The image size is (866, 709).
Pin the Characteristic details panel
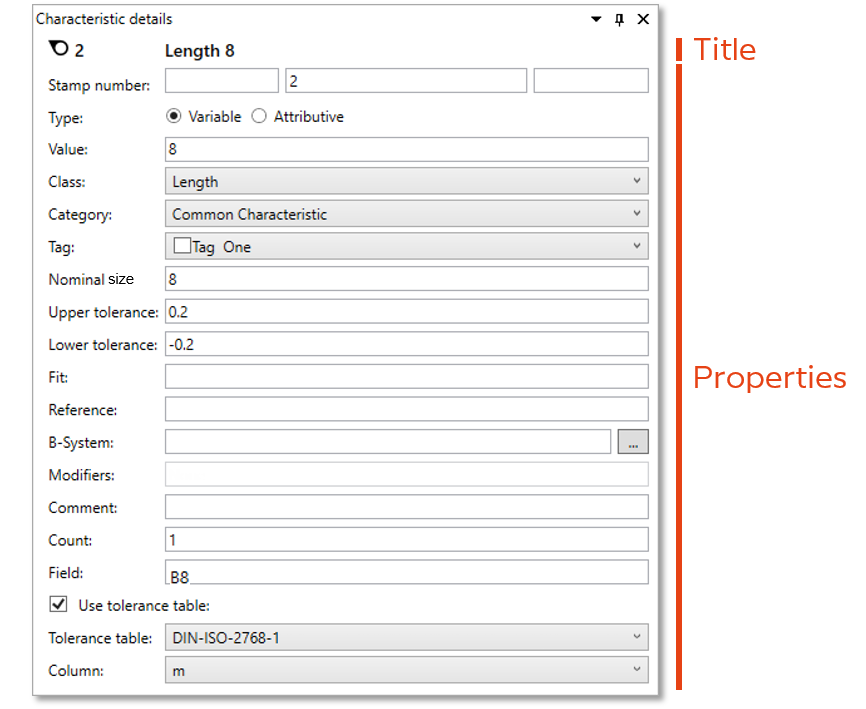[x=619, y=19]
